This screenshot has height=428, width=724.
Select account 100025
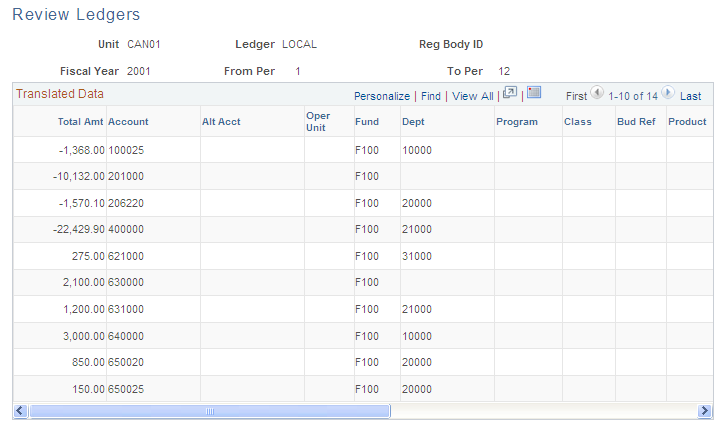(x=126, y=151)
